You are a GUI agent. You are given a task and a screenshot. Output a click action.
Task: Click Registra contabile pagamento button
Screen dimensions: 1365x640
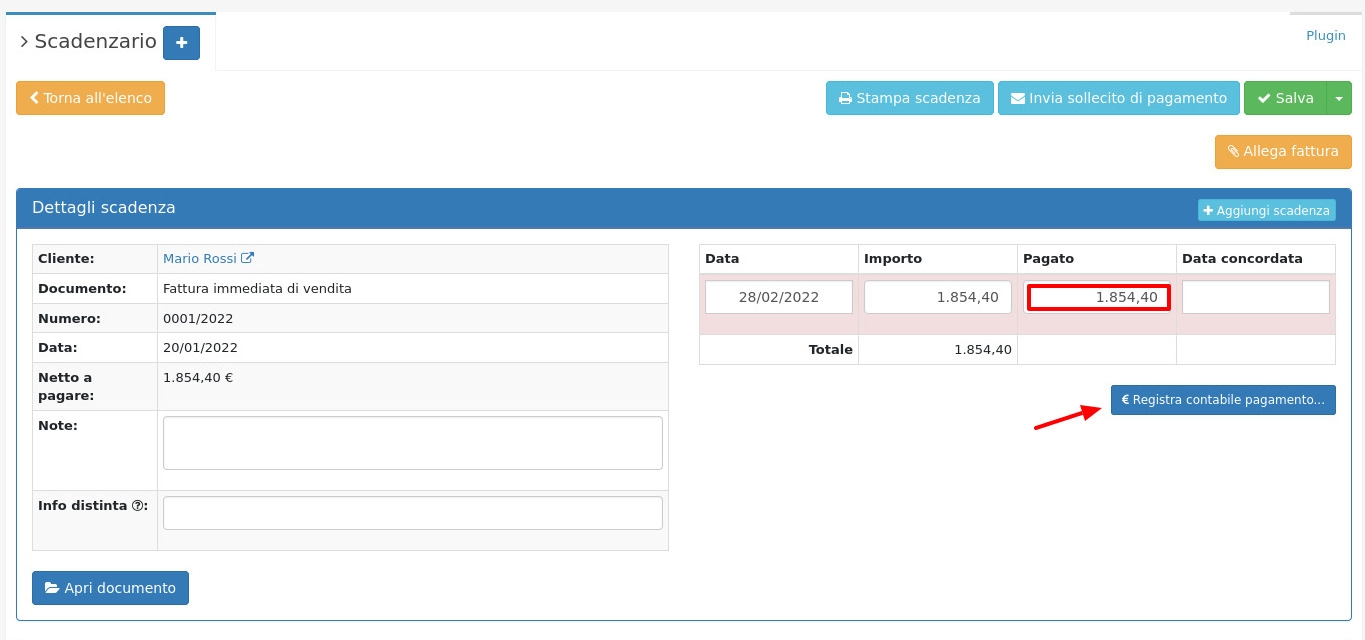1222,400
